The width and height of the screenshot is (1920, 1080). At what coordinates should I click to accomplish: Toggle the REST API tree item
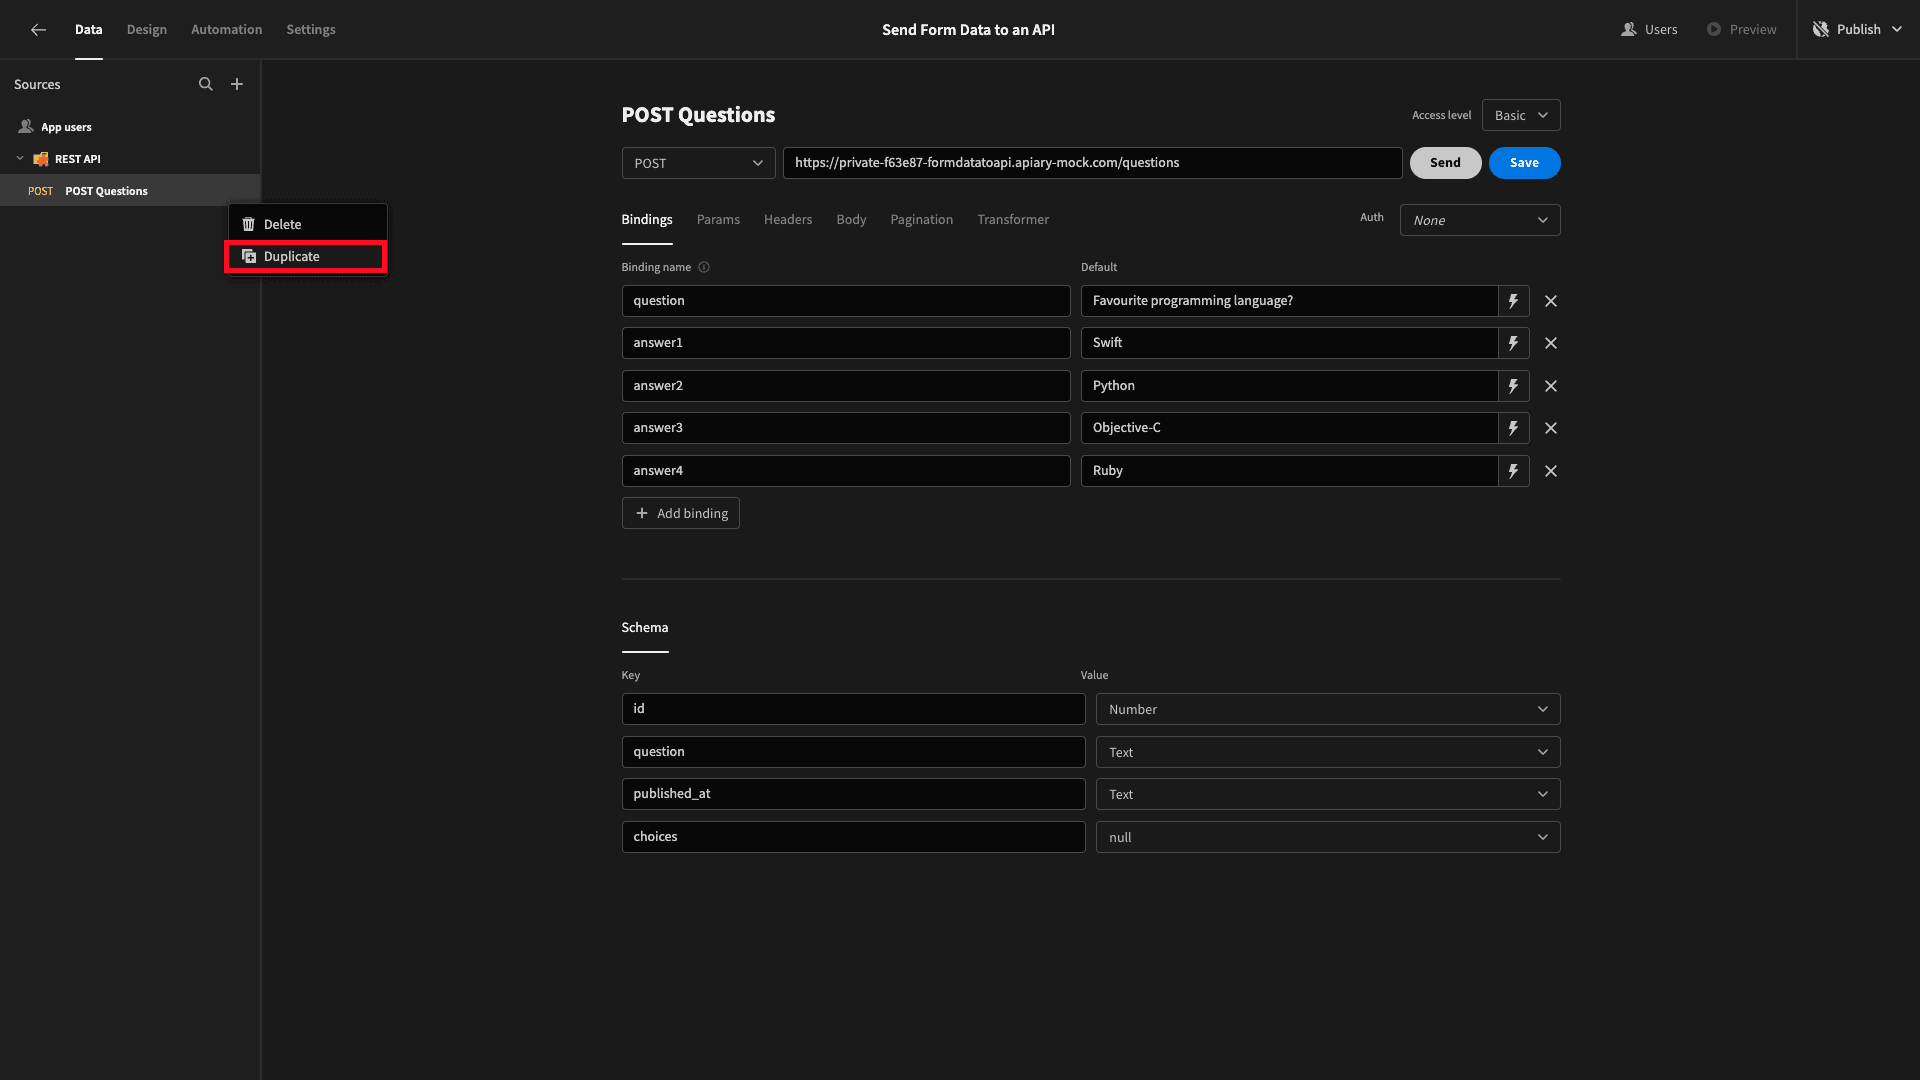point(18,158)
